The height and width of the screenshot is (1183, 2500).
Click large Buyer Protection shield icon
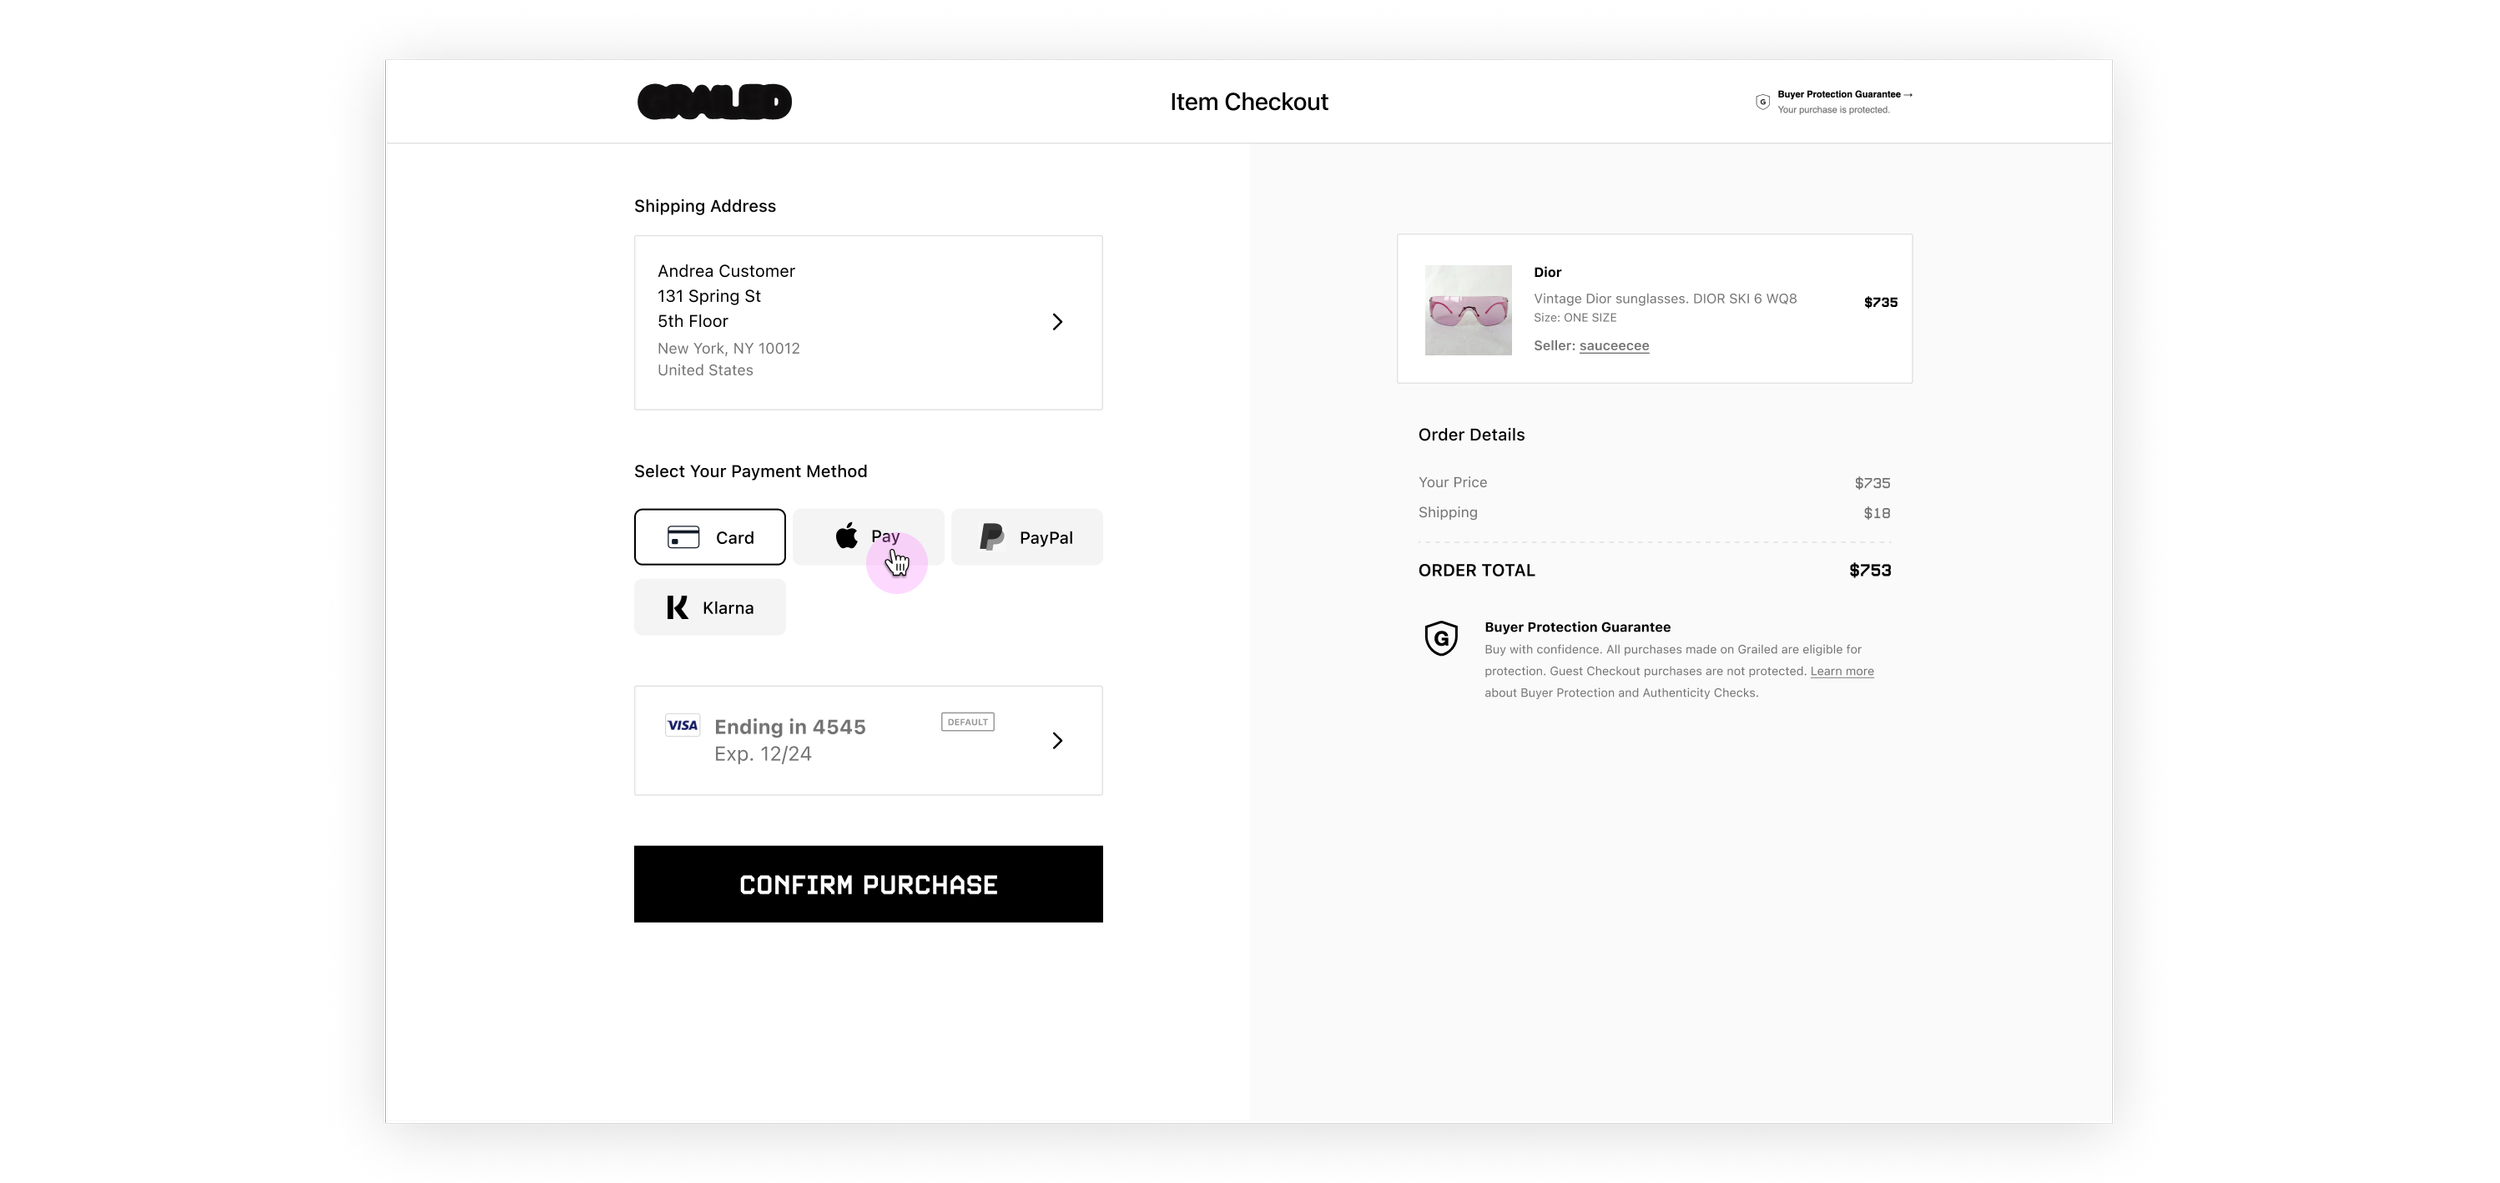click(x=1441, y=638)
